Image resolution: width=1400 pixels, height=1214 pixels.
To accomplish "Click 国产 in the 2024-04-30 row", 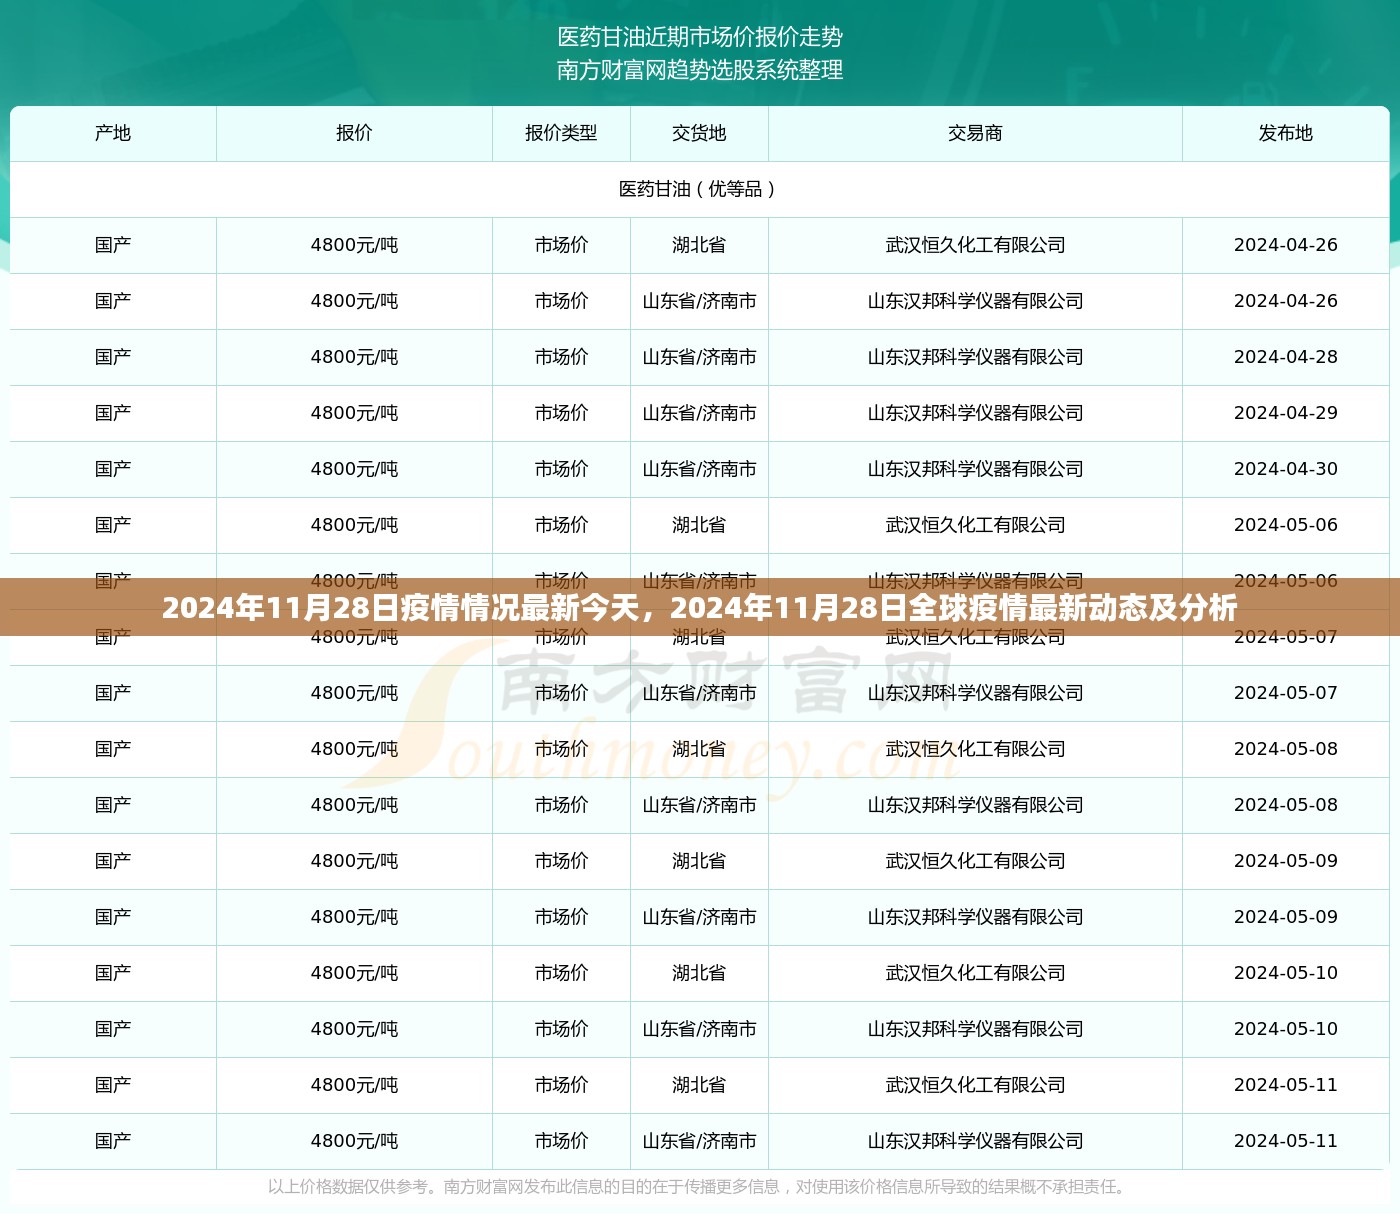I will (x=113, y=469).
